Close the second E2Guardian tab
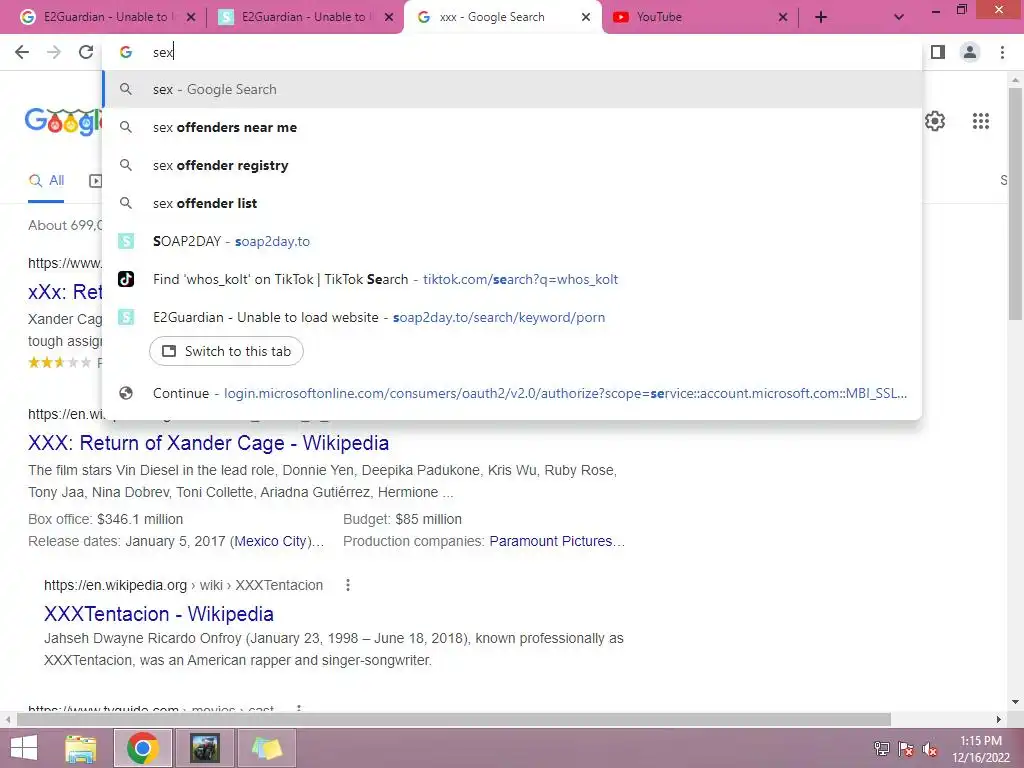The image size is (1024, 768). point(389,18)
